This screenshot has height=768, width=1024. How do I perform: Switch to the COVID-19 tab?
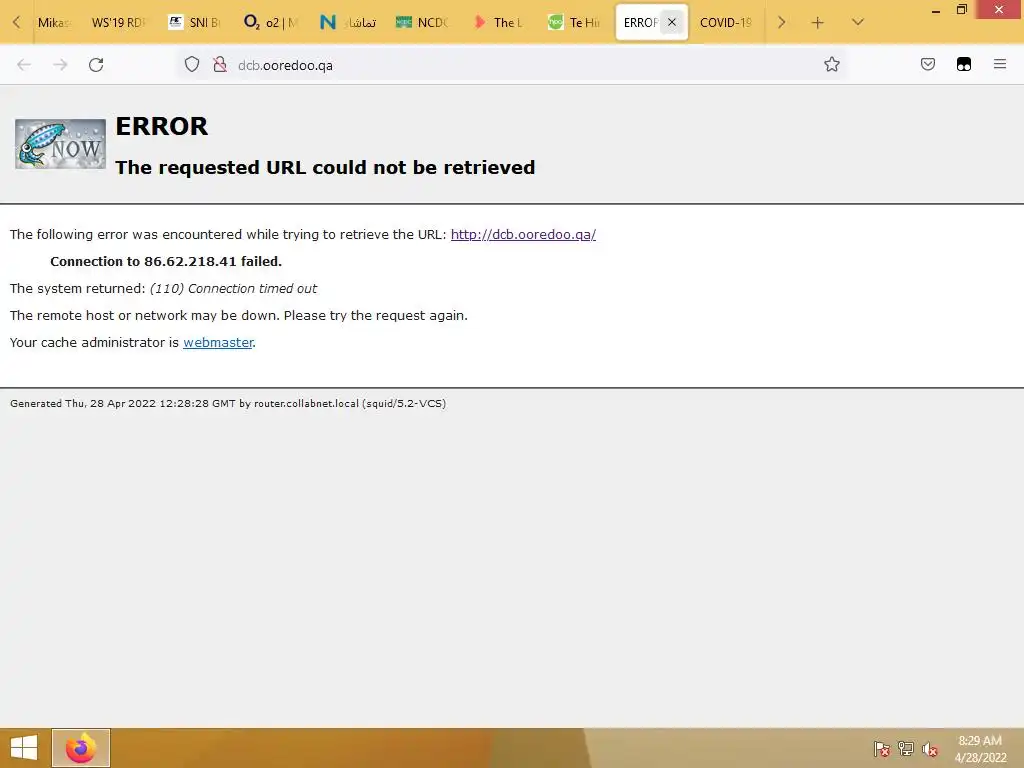click(x=726, y=23)
